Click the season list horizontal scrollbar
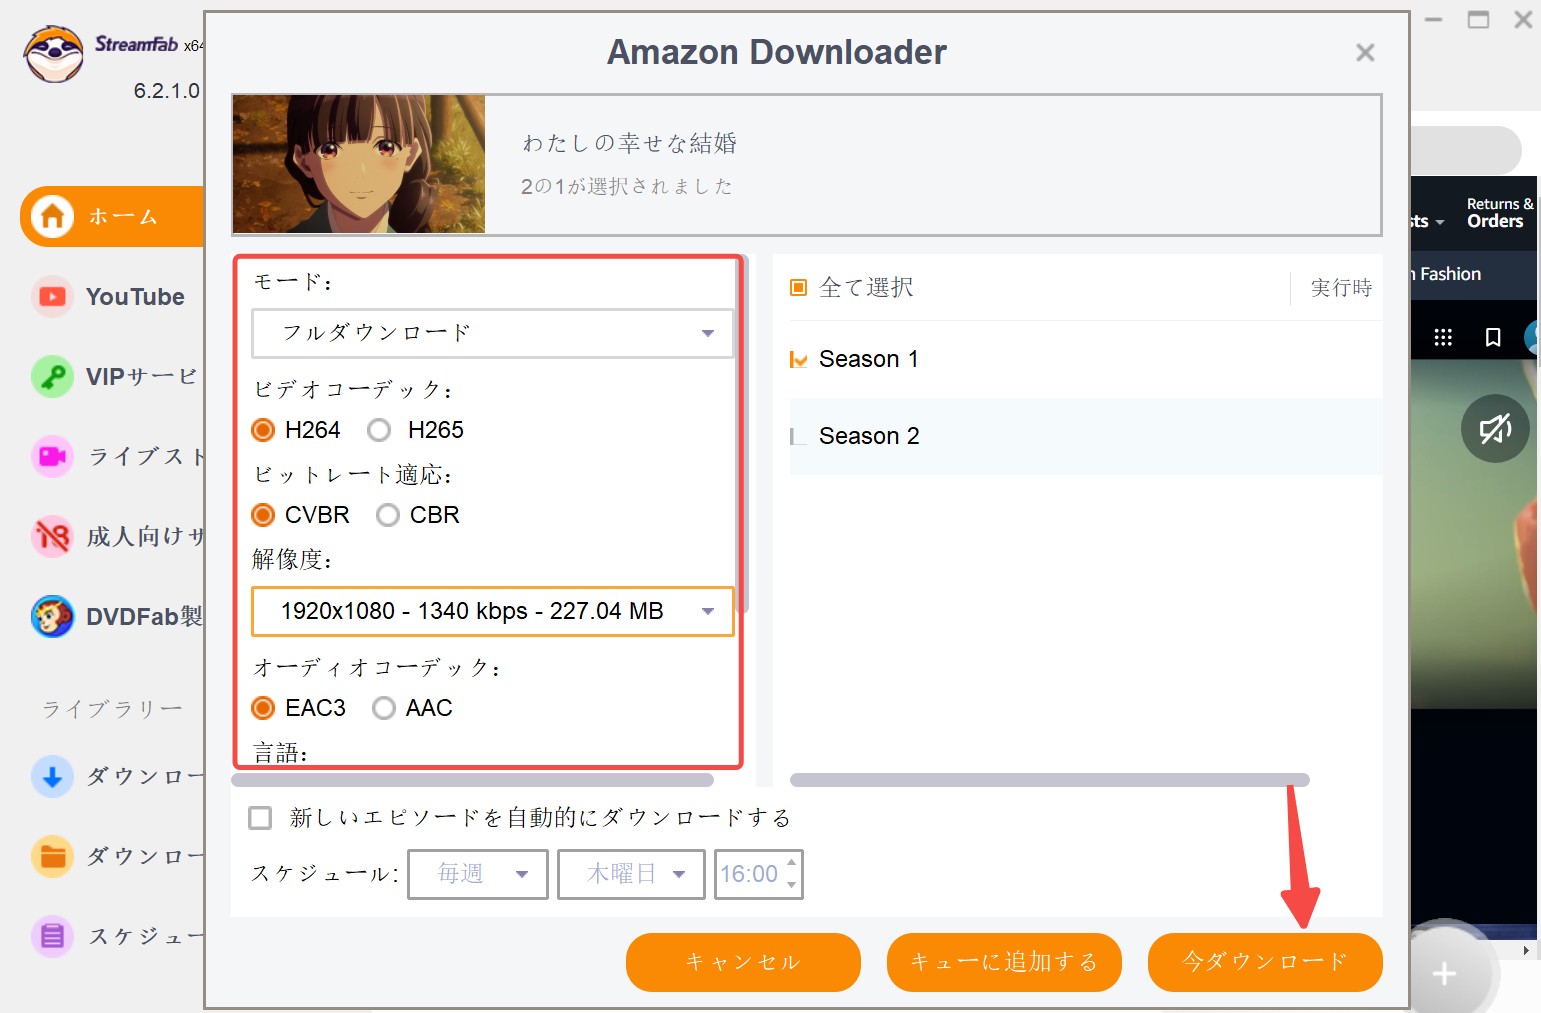Viewport: 1541px width, 1013px height. click(1049, 780)
